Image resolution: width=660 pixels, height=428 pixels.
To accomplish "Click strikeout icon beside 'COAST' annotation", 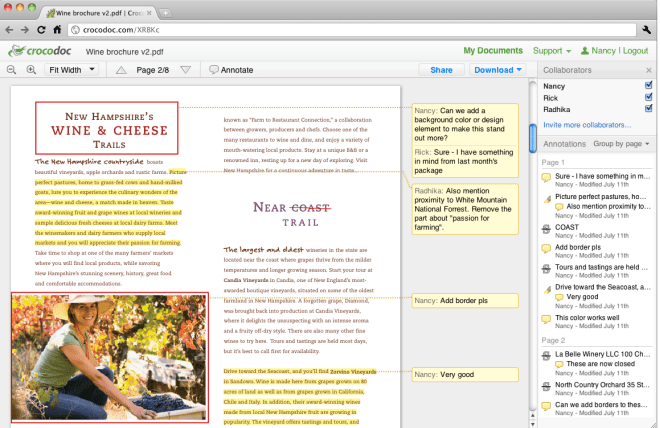I will [x=546, y=229].
